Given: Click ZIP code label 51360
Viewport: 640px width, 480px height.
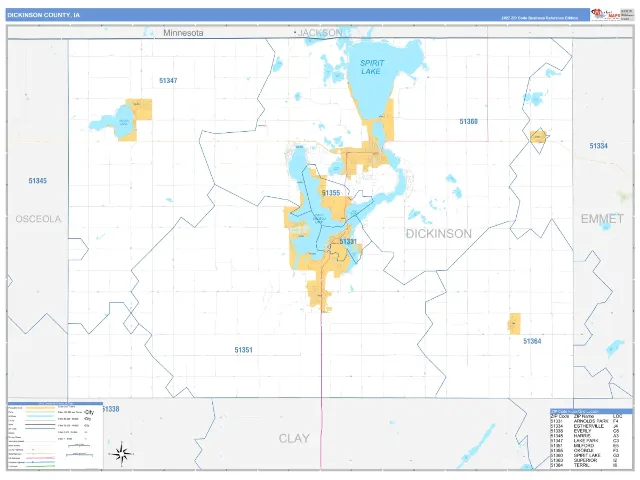Looking at the screenshot, I should (469, 122).
